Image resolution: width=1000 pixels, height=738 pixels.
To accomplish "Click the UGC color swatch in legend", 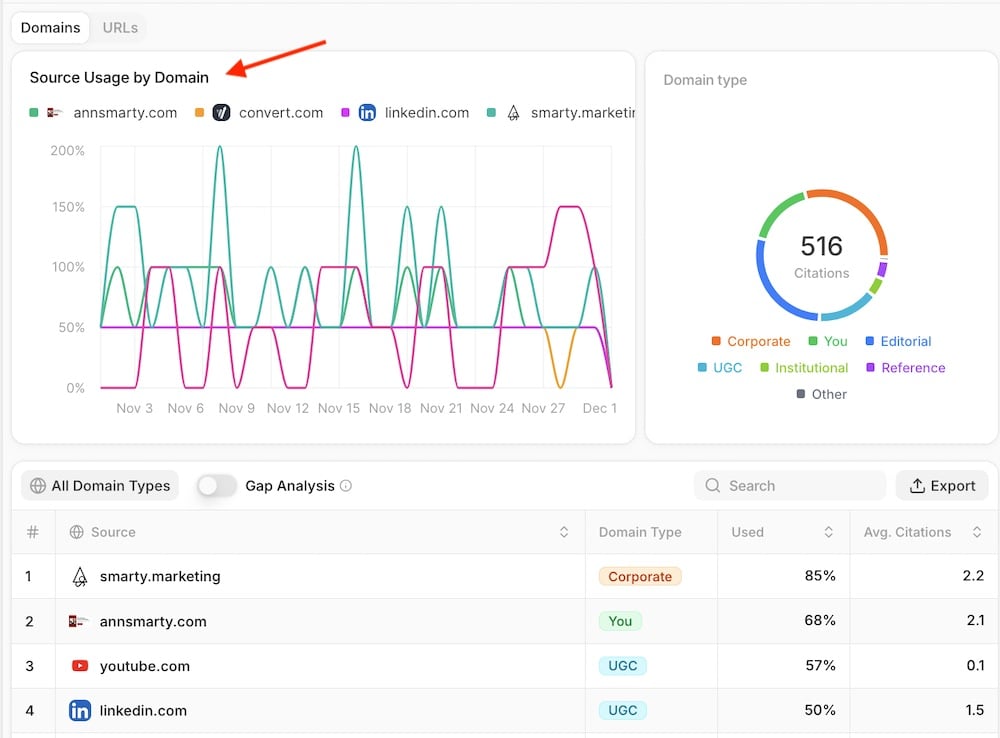I will (x=702, y=368).
